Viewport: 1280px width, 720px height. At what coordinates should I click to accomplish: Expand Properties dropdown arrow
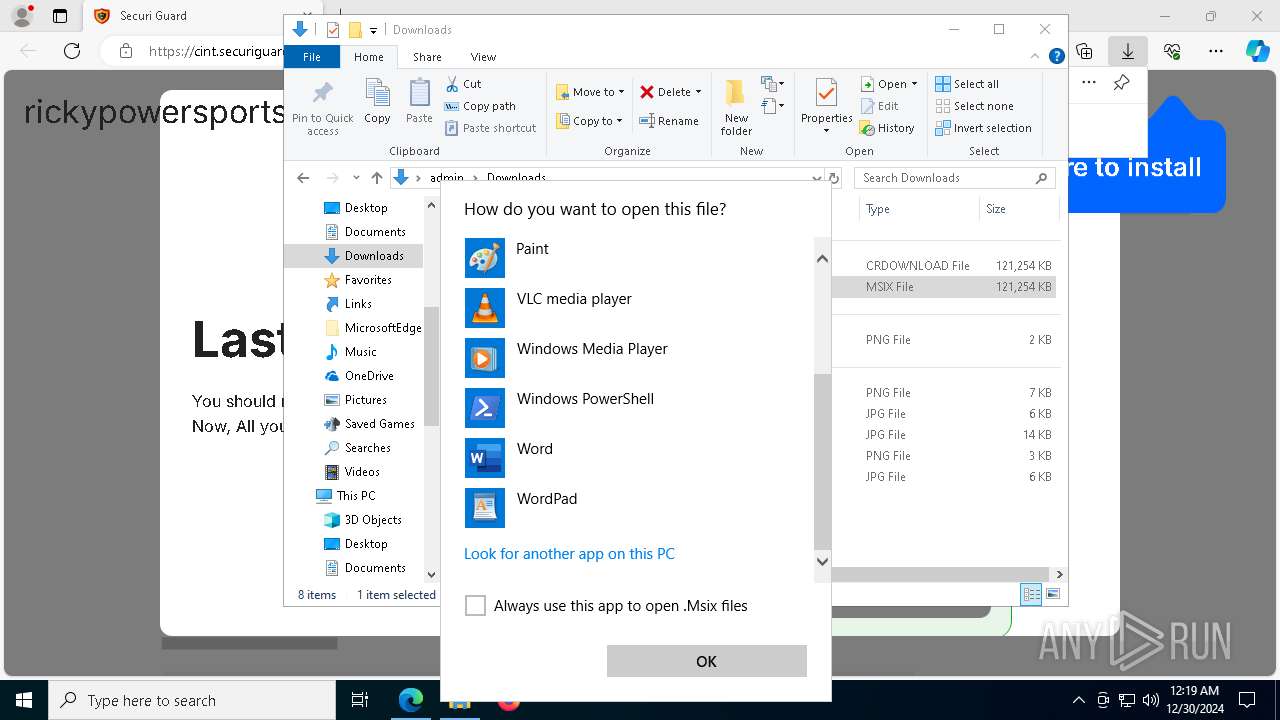826,130
